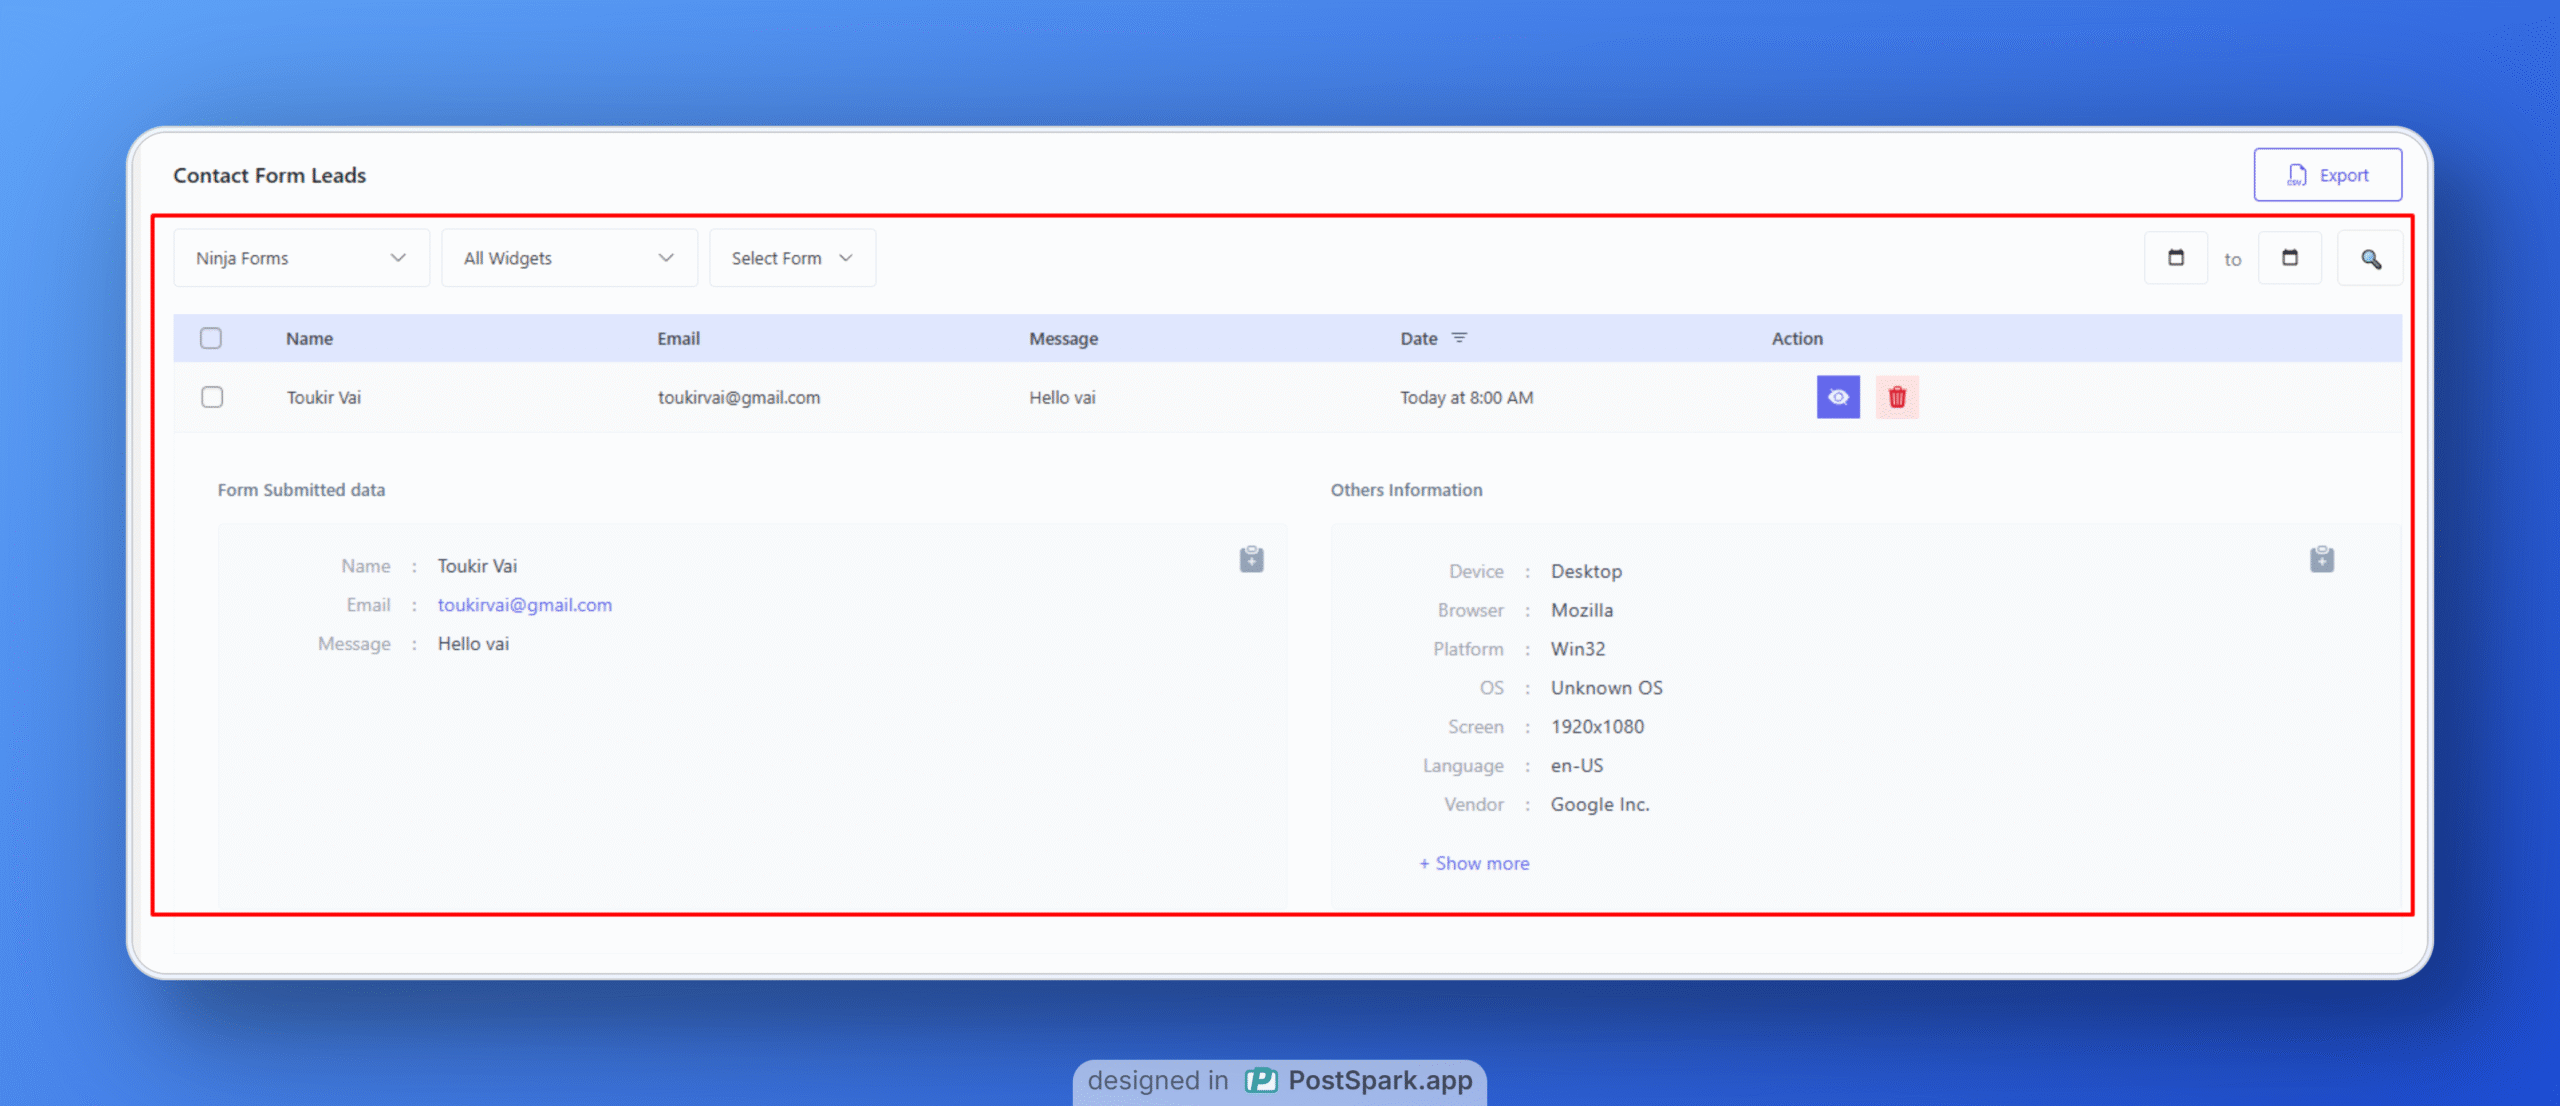
Task: Click the 1920x1080 screen value
Action: (1597, 727)
